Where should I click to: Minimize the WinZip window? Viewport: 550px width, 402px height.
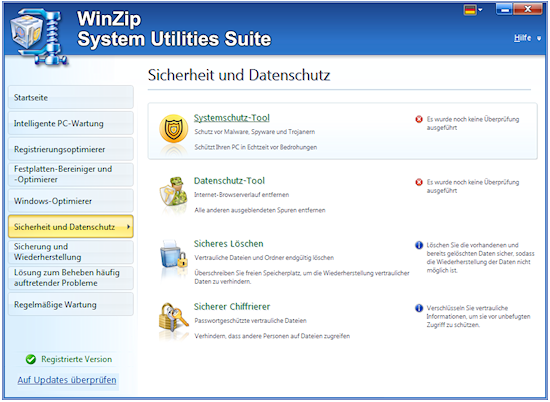tap(504, 9)
